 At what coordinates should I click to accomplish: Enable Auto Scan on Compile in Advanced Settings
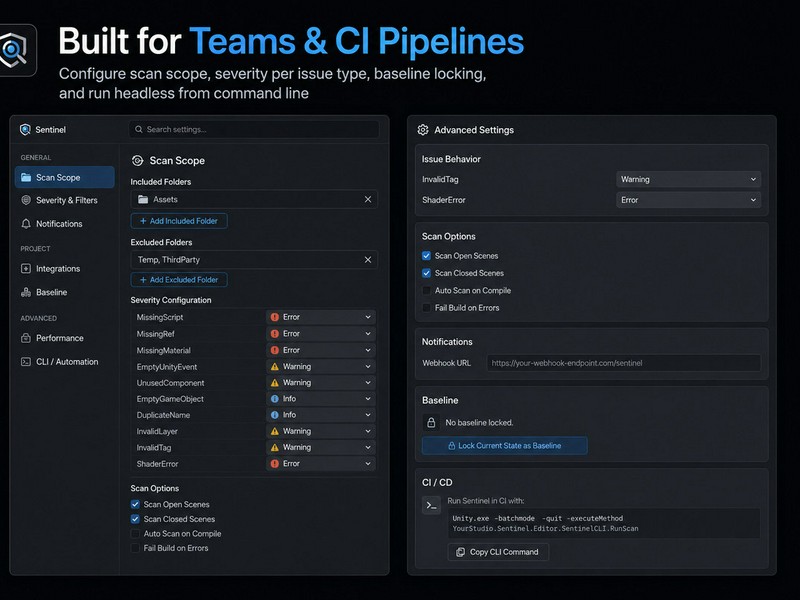pyautogui.click(x=427, y=290)
